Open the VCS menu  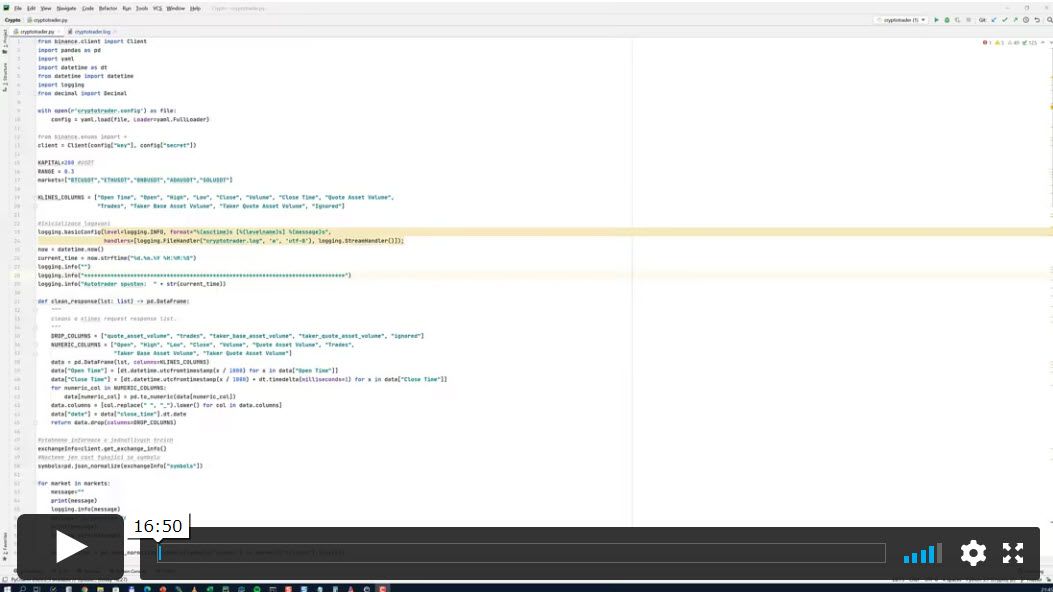(x=157, y=8)
